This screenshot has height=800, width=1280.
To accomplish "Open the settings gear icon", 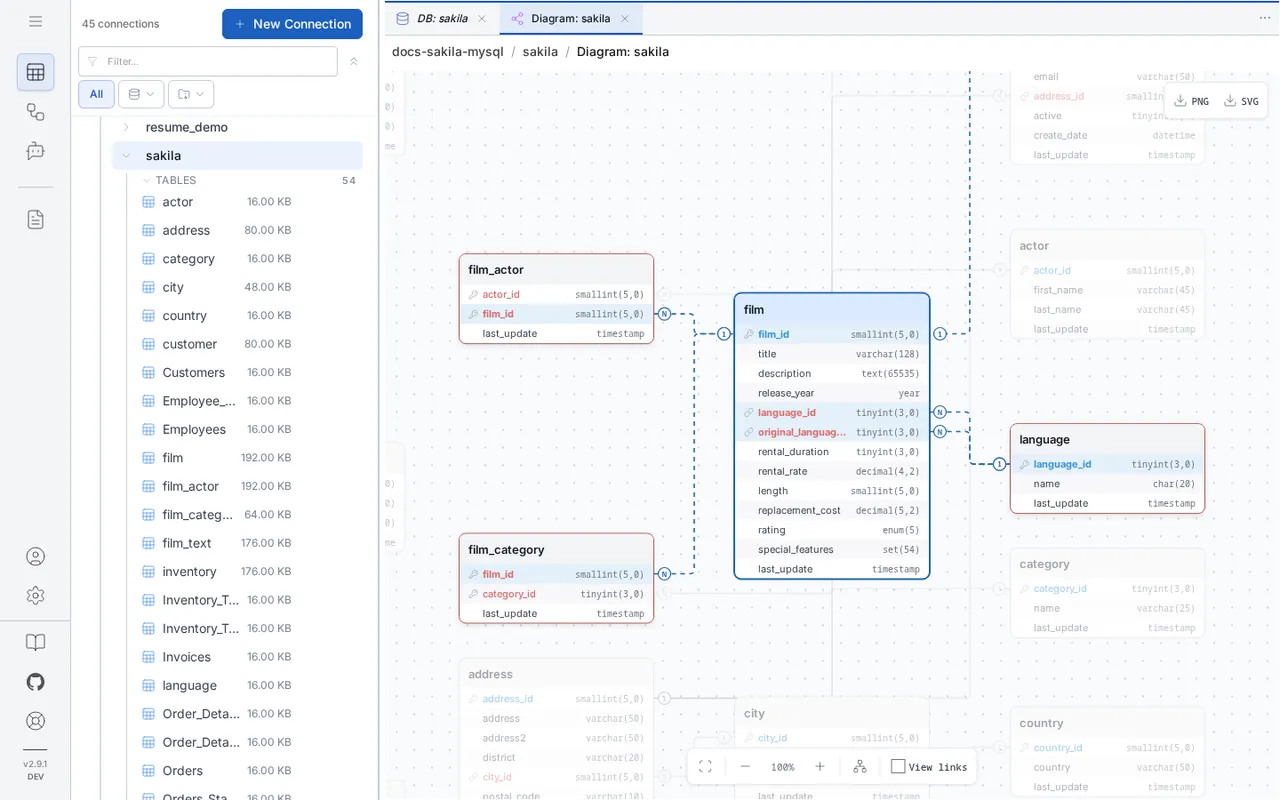I will (35, 596).
